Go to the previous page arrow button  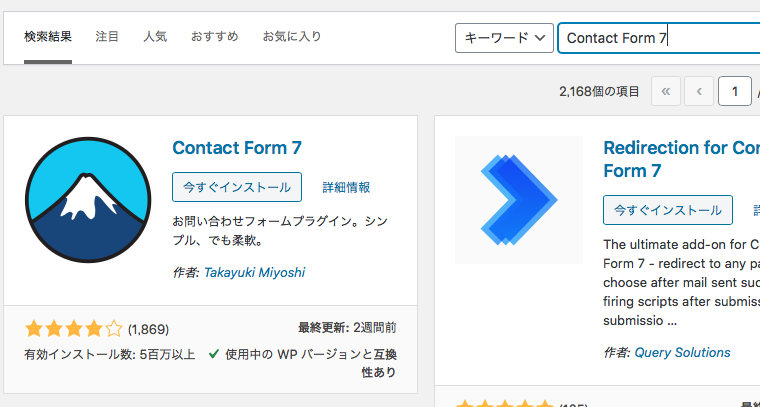tap(698, 91)
